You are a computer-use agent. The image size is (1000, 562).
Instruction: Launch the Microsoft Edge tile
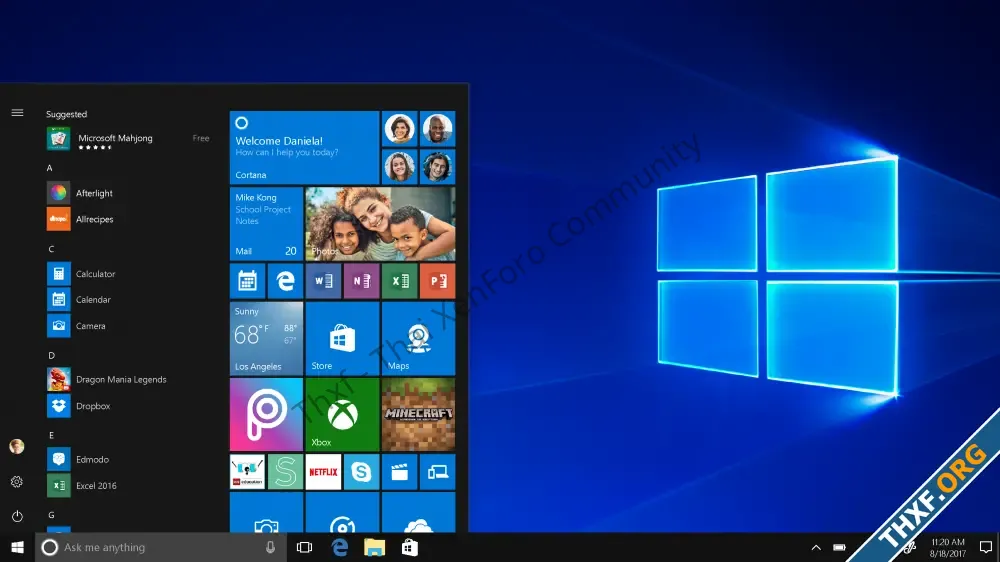pos(285,281)
